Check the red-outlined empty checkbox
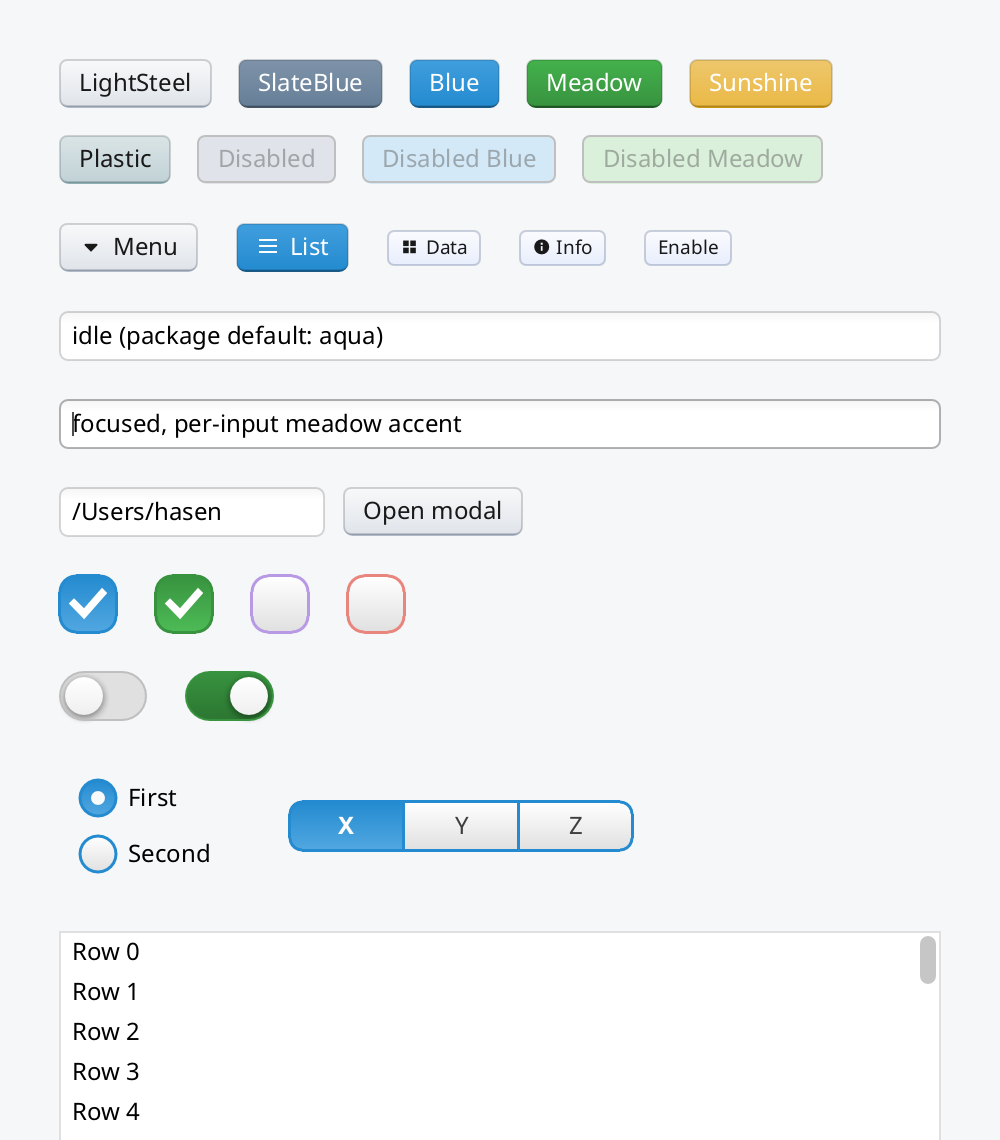 376,603
